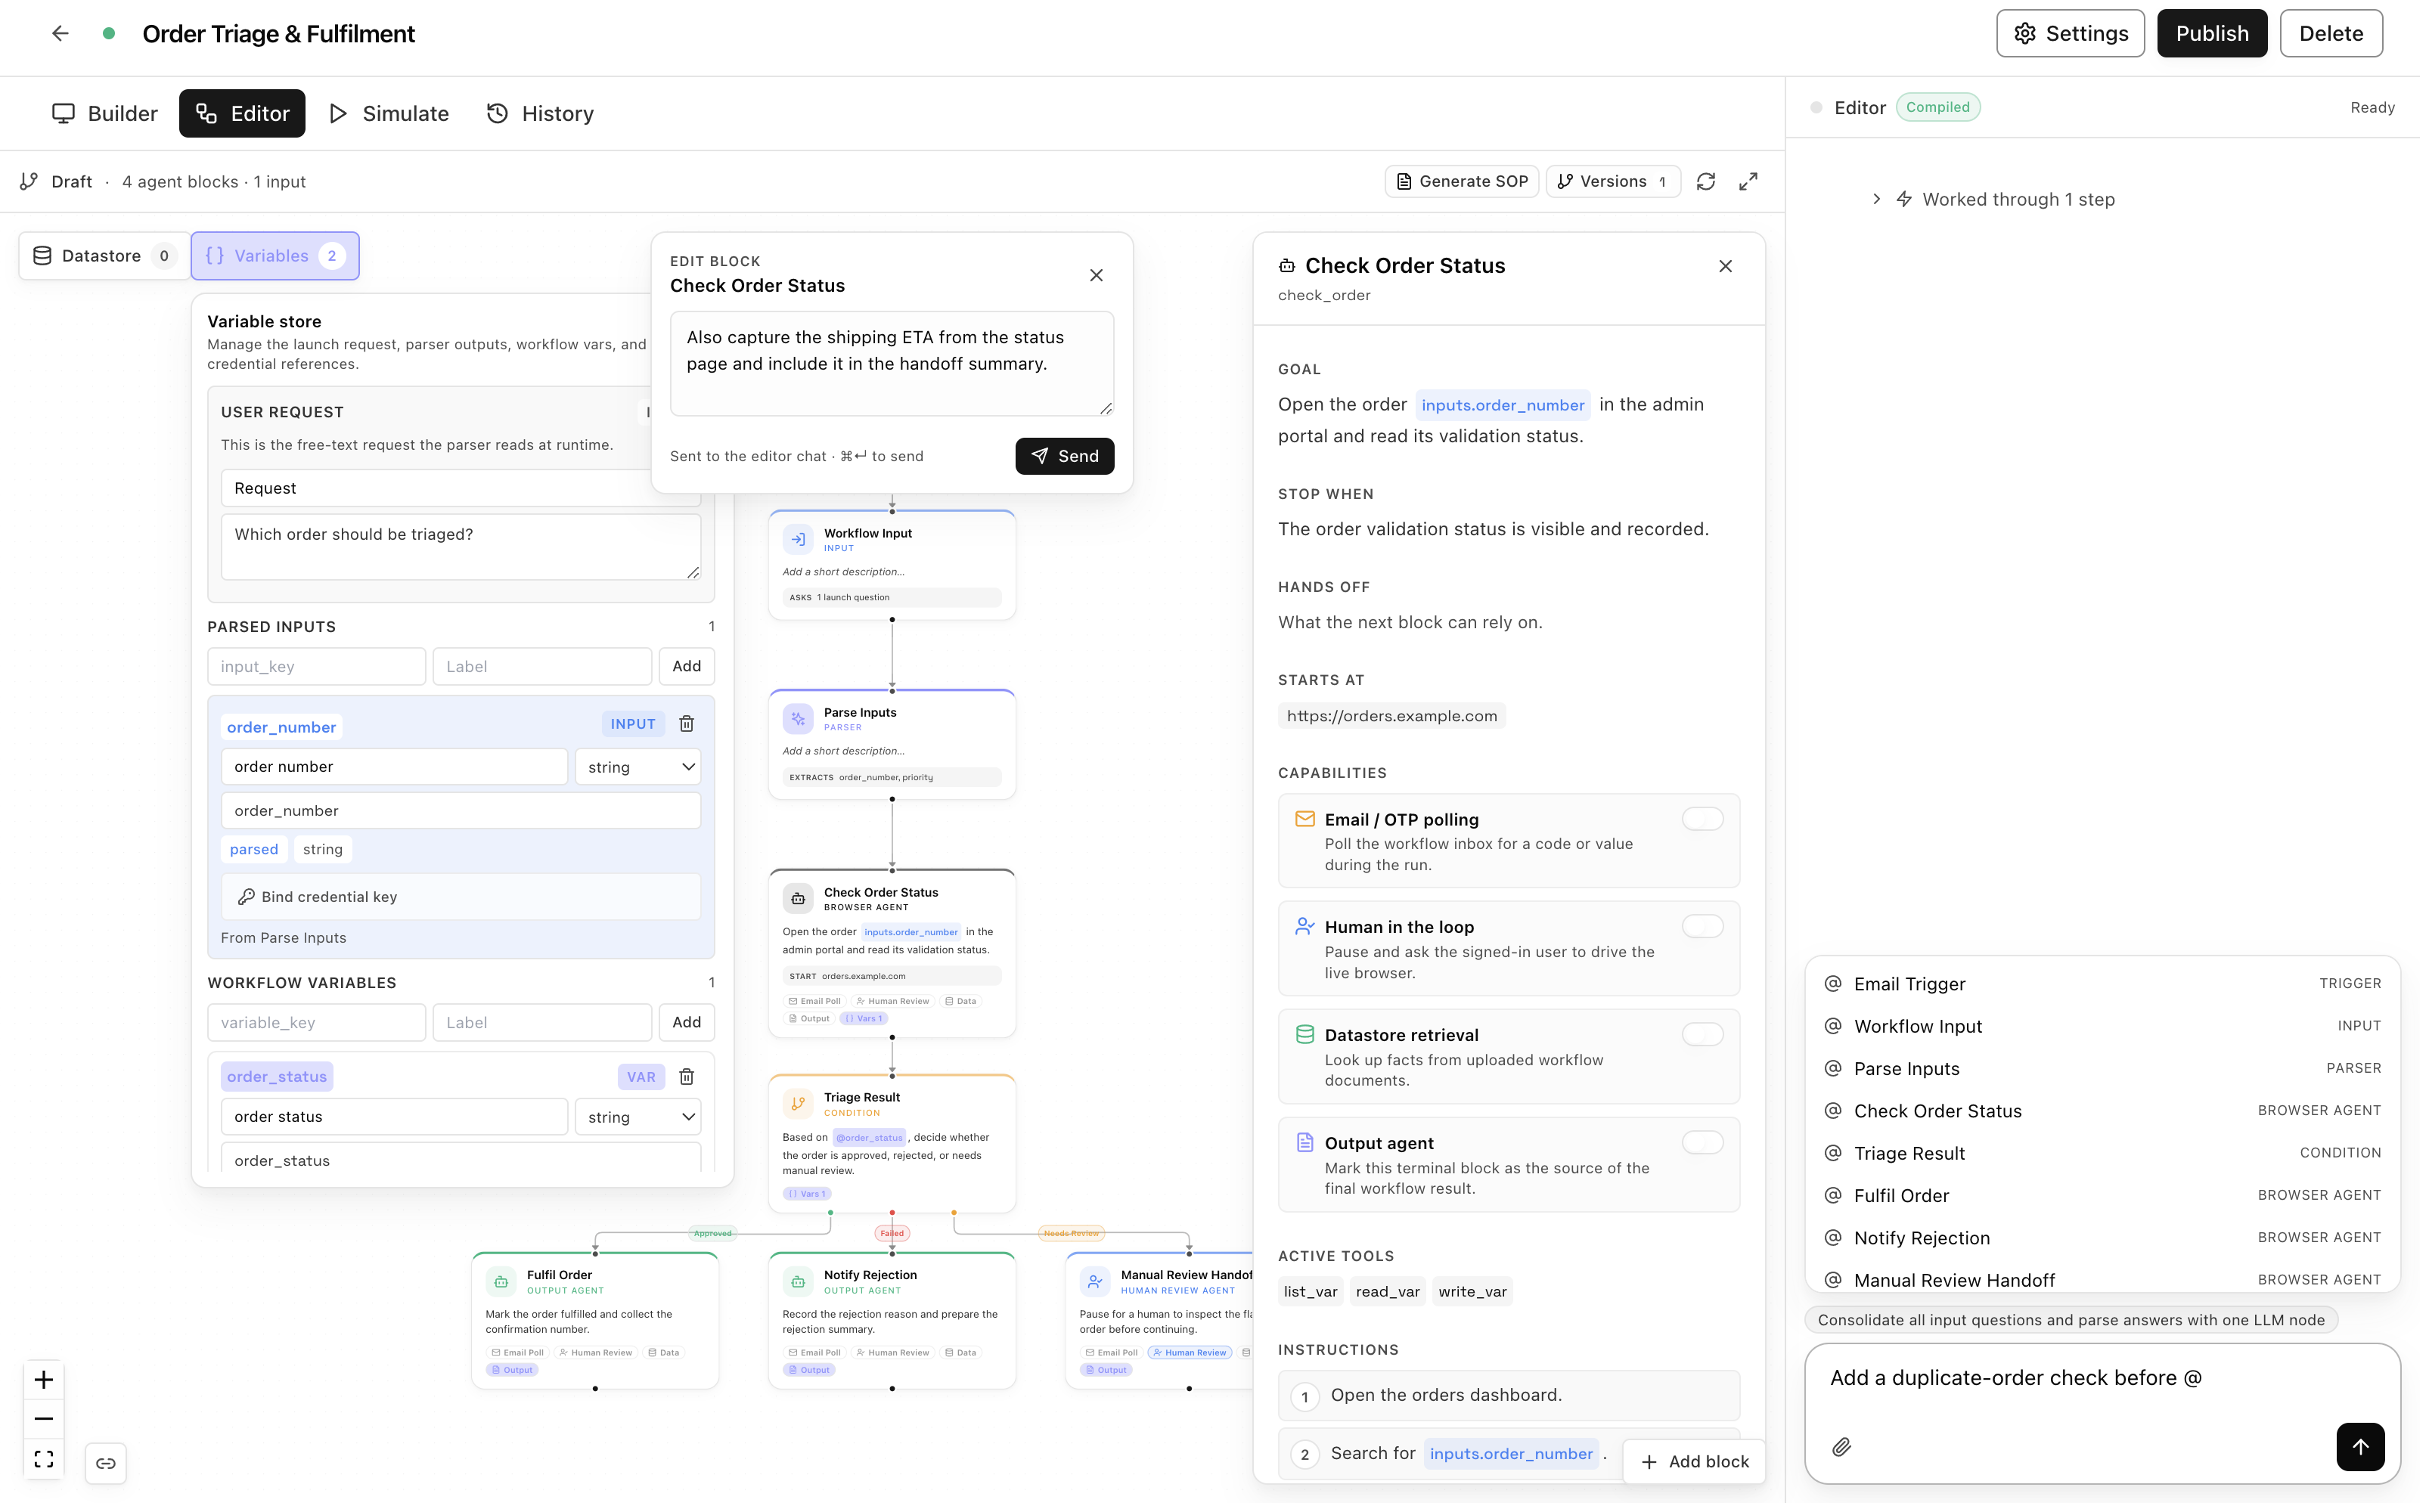This screenshot has width=2429, height=1512.
Task: Click Bind credential key
Action: pos(462,900)
